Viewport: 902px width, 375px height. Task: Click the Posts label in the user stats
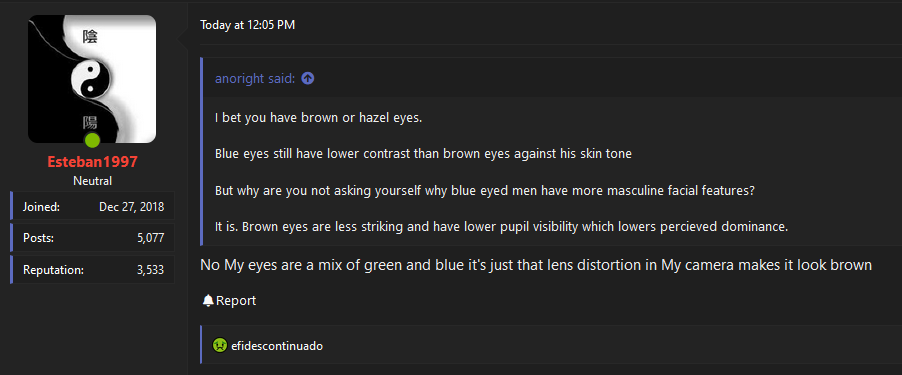pos(39,238)
